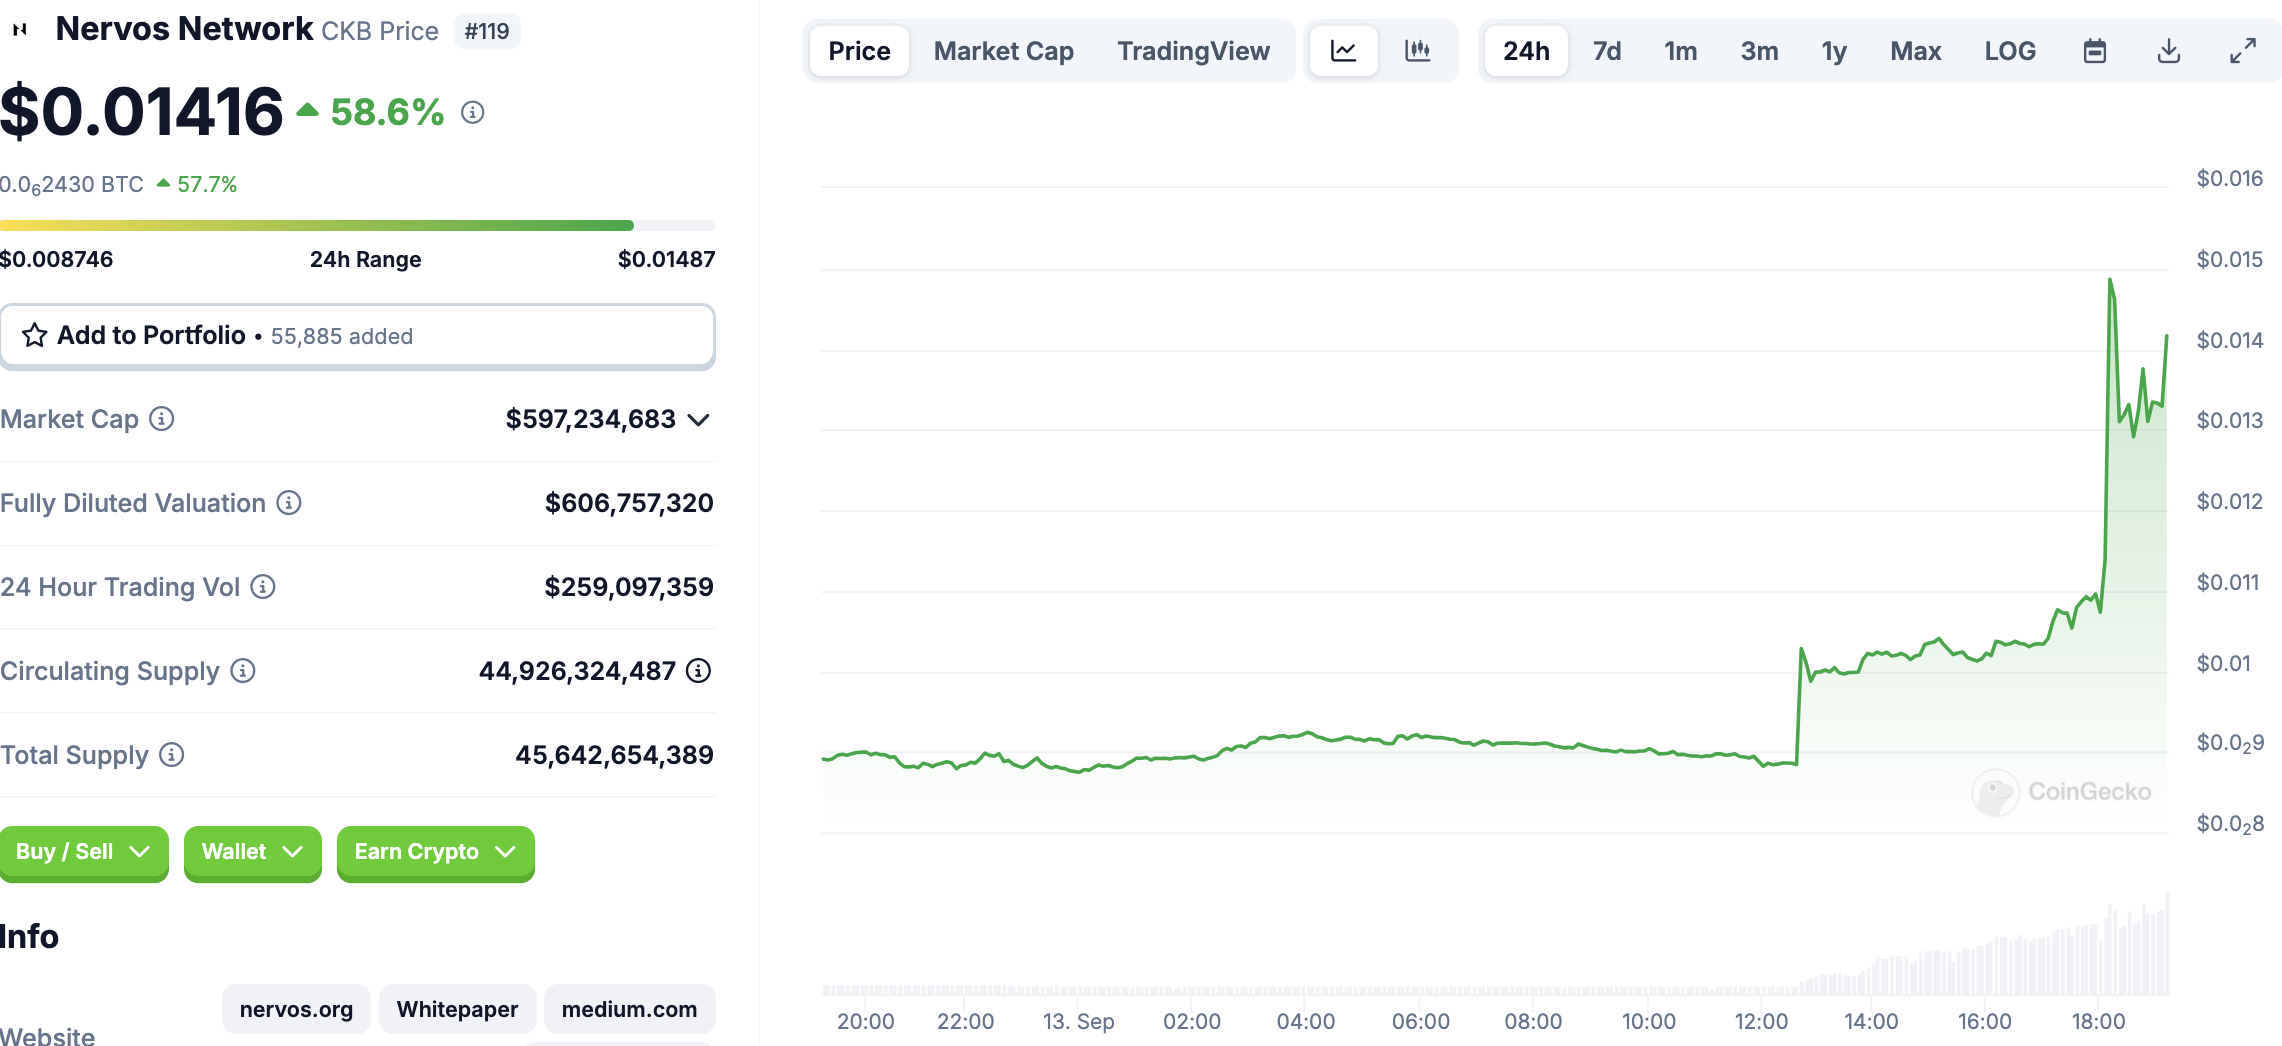Open the Buy / Sell dropdown
The image size is (2282, 1046).
coord(84,852)
